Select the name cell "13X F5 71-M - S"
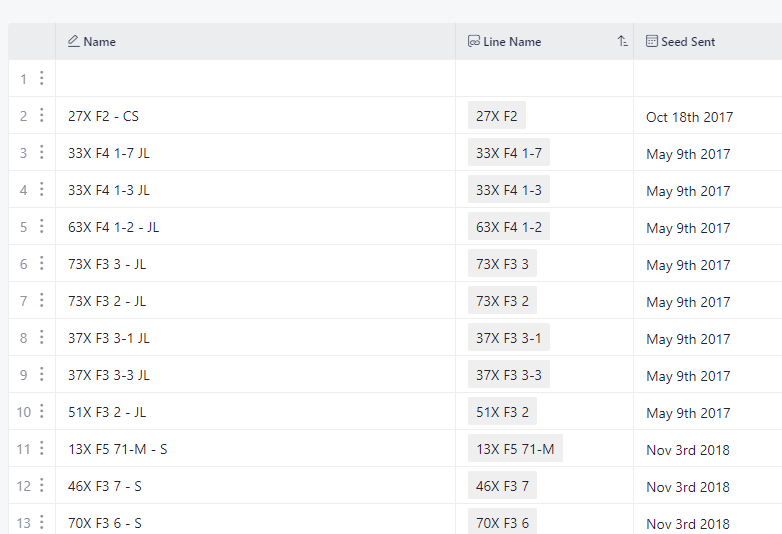The width and height of the screenshot is (782, 534). click(255, 449)
